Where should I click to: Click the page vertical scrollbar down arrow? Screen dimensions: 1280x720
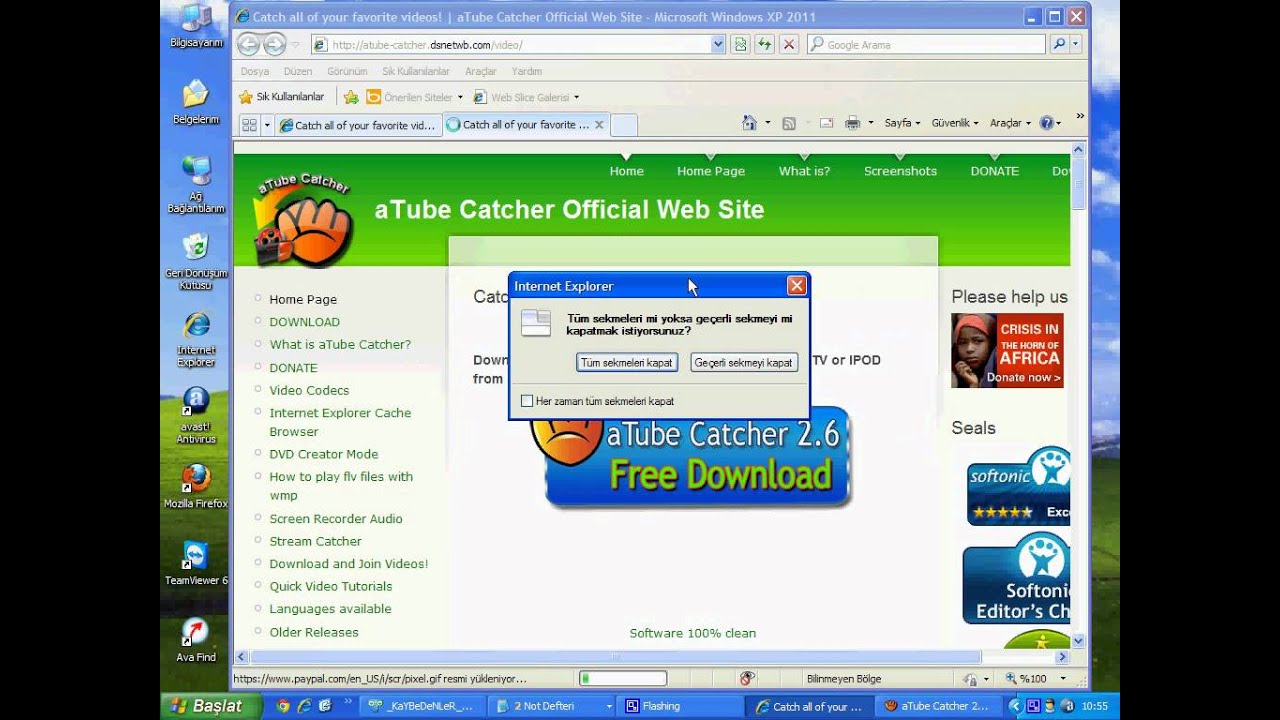[1078, 641]
